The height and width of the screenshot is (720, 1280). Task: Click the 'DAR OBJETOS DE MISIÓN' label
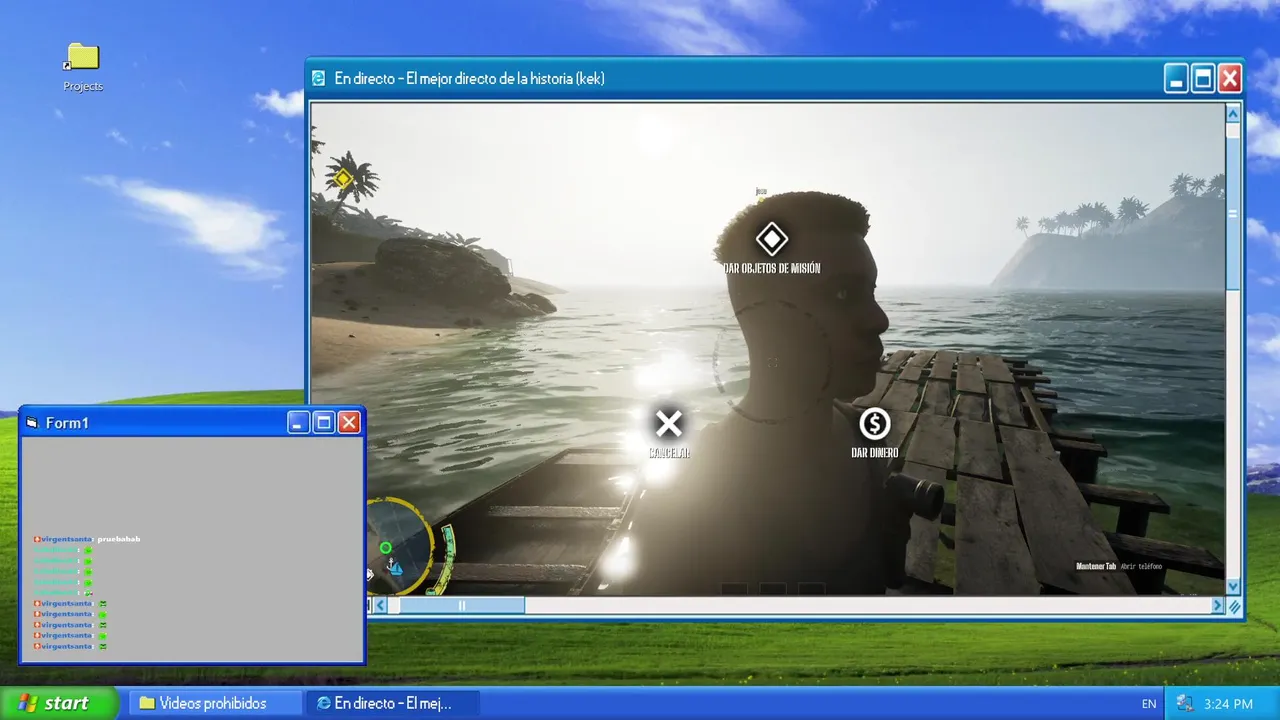[771, 268]
